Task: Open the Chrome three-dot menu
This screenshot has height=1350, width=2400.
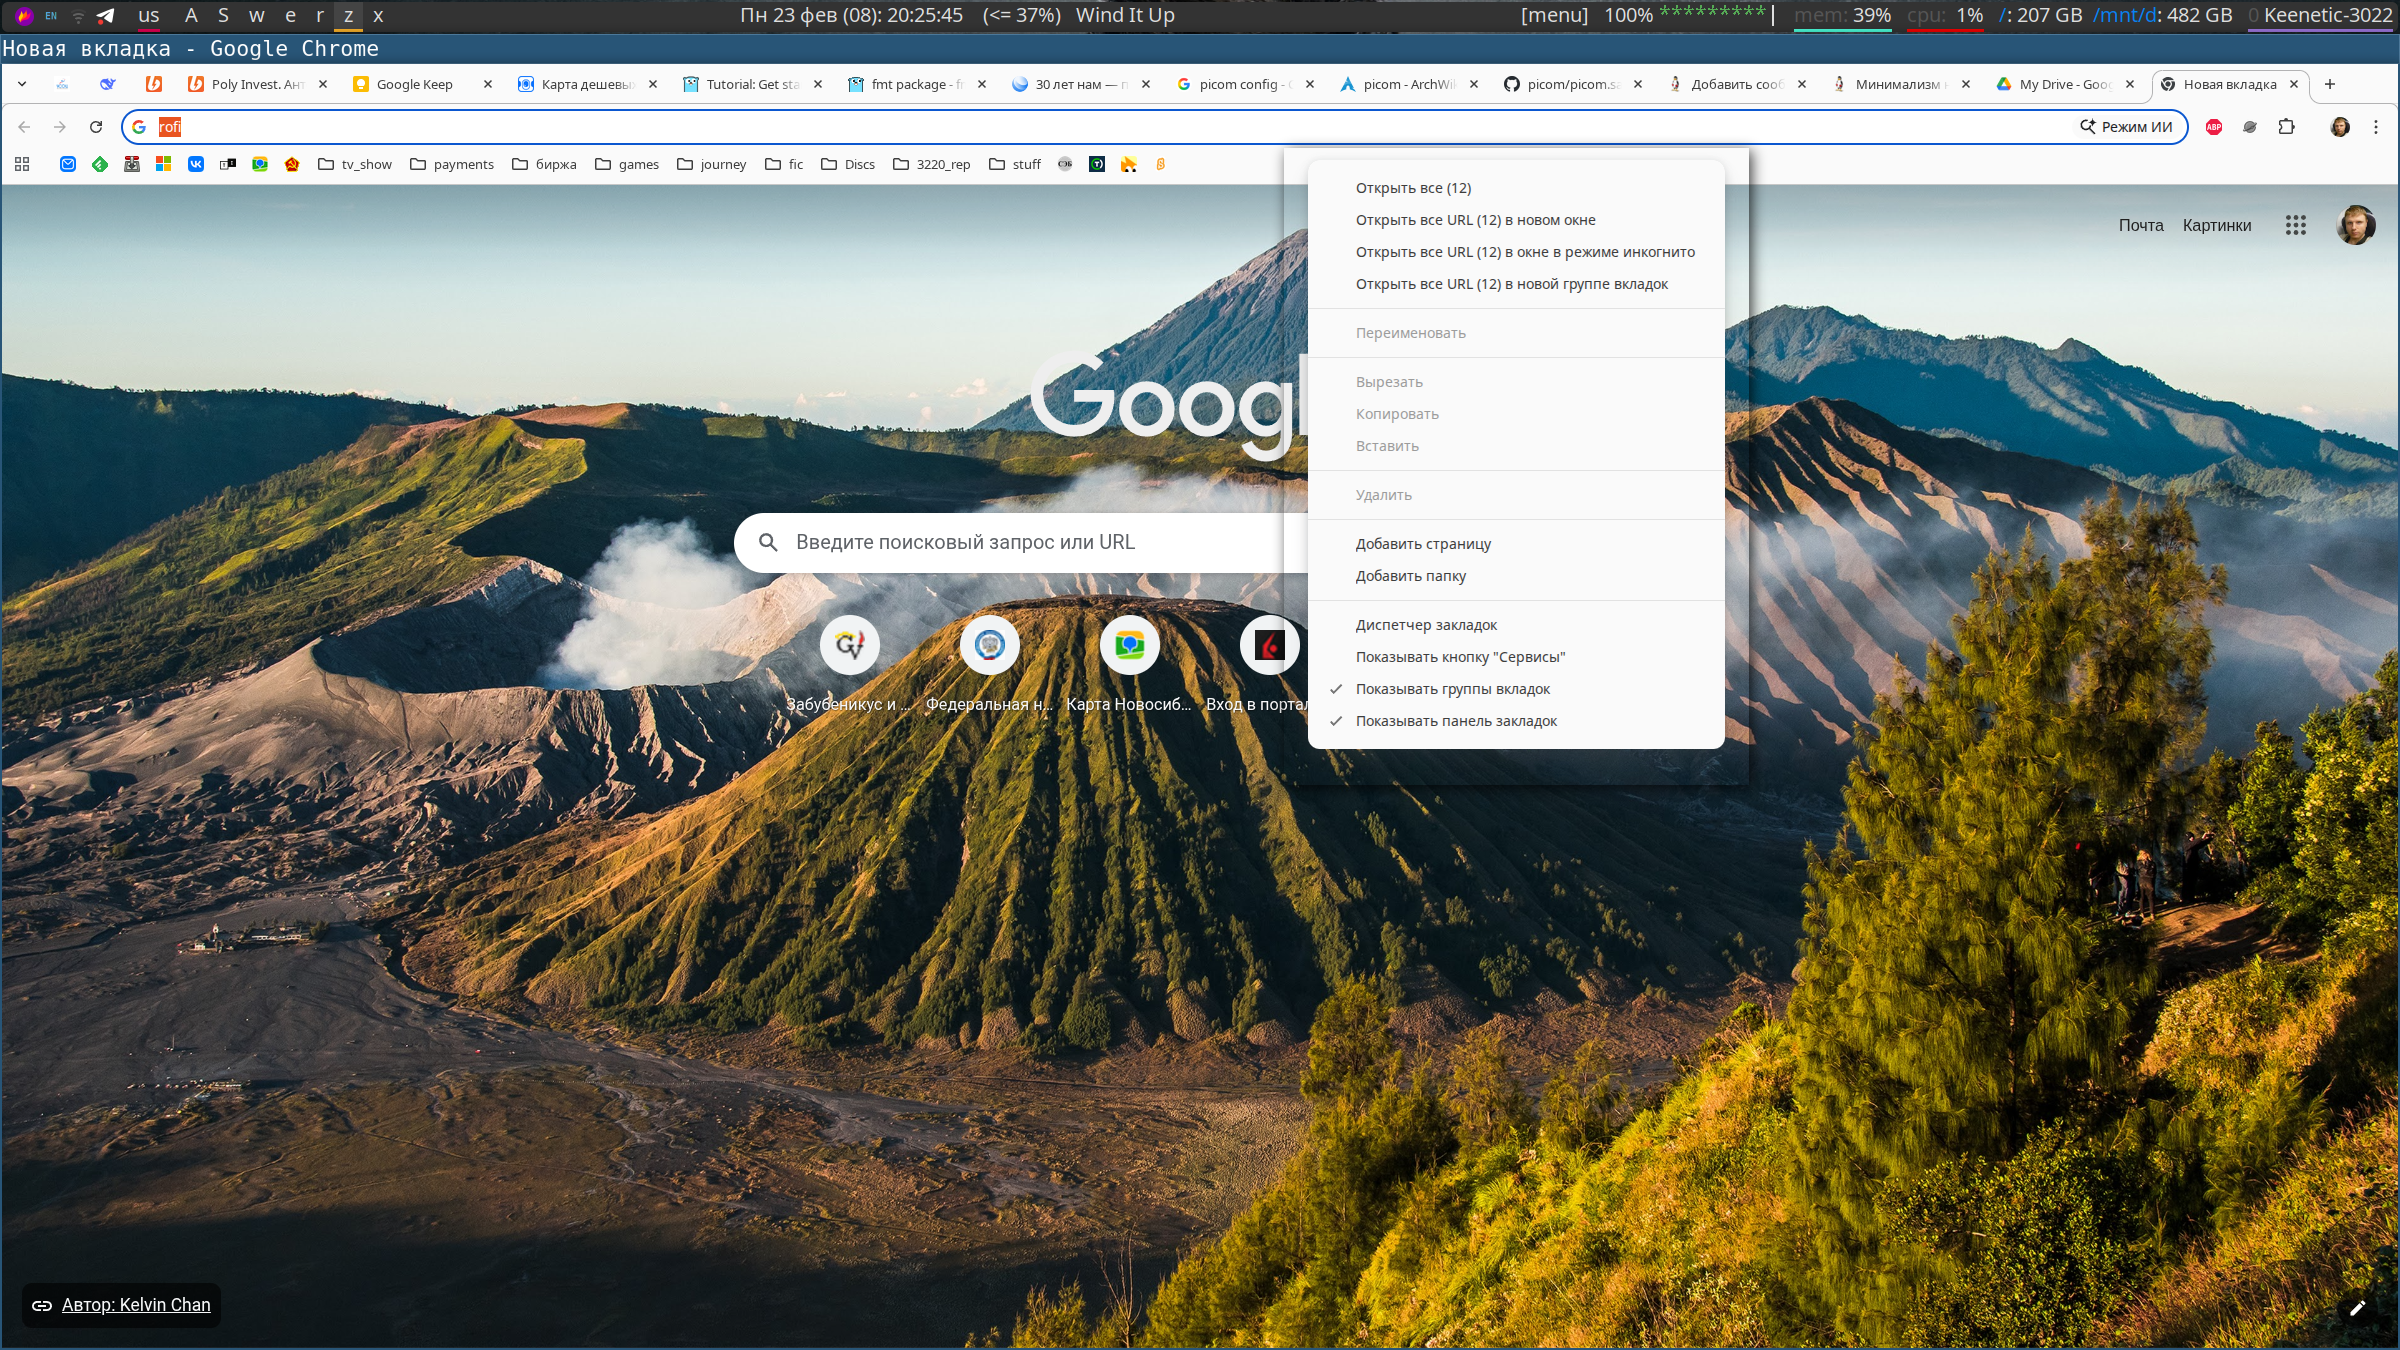Action: pyautogui.click(x=2376, y=127)
